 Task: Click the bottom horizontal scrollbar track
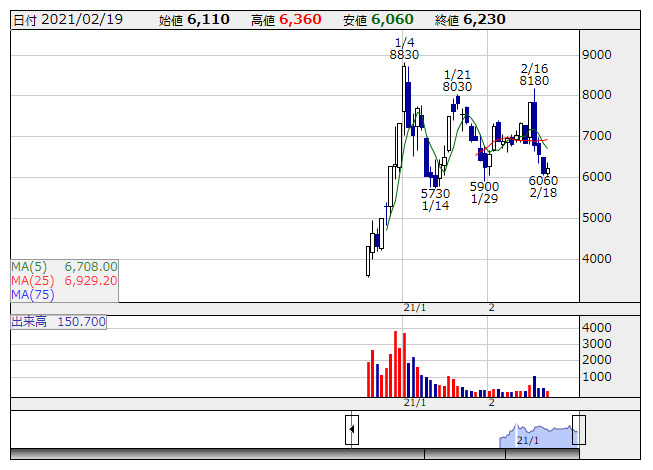(294, 454)
